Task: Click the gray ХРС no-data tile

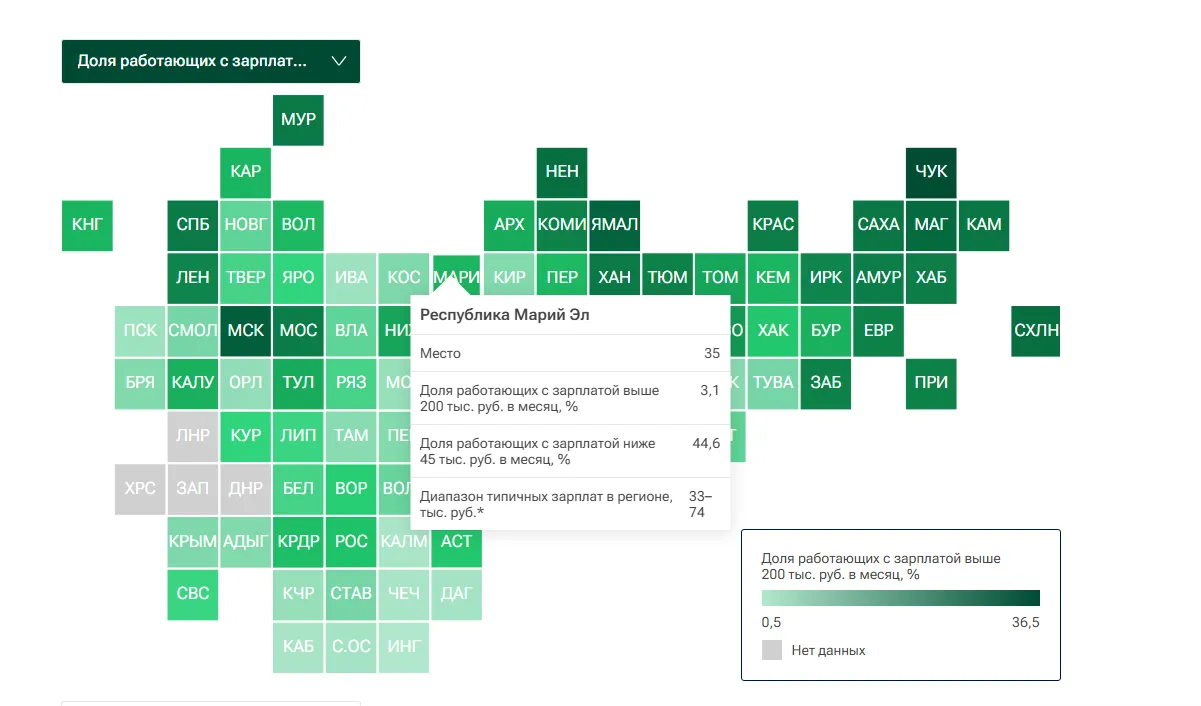Action: (x=140, y=489)
